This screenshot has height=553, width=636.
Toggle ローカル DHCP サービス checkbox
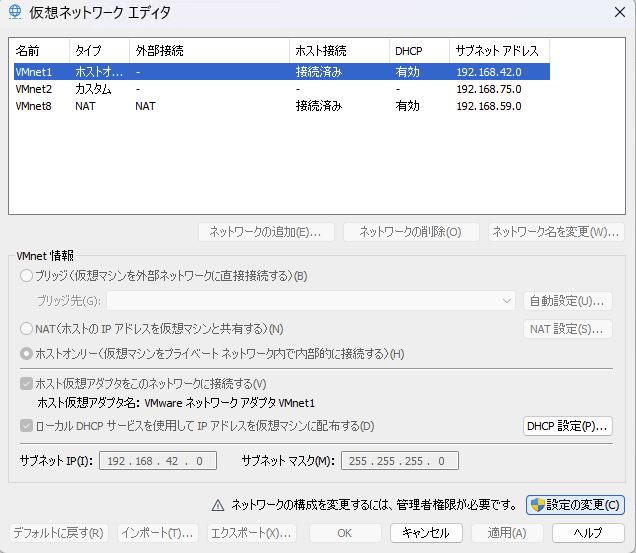[26, 426]
